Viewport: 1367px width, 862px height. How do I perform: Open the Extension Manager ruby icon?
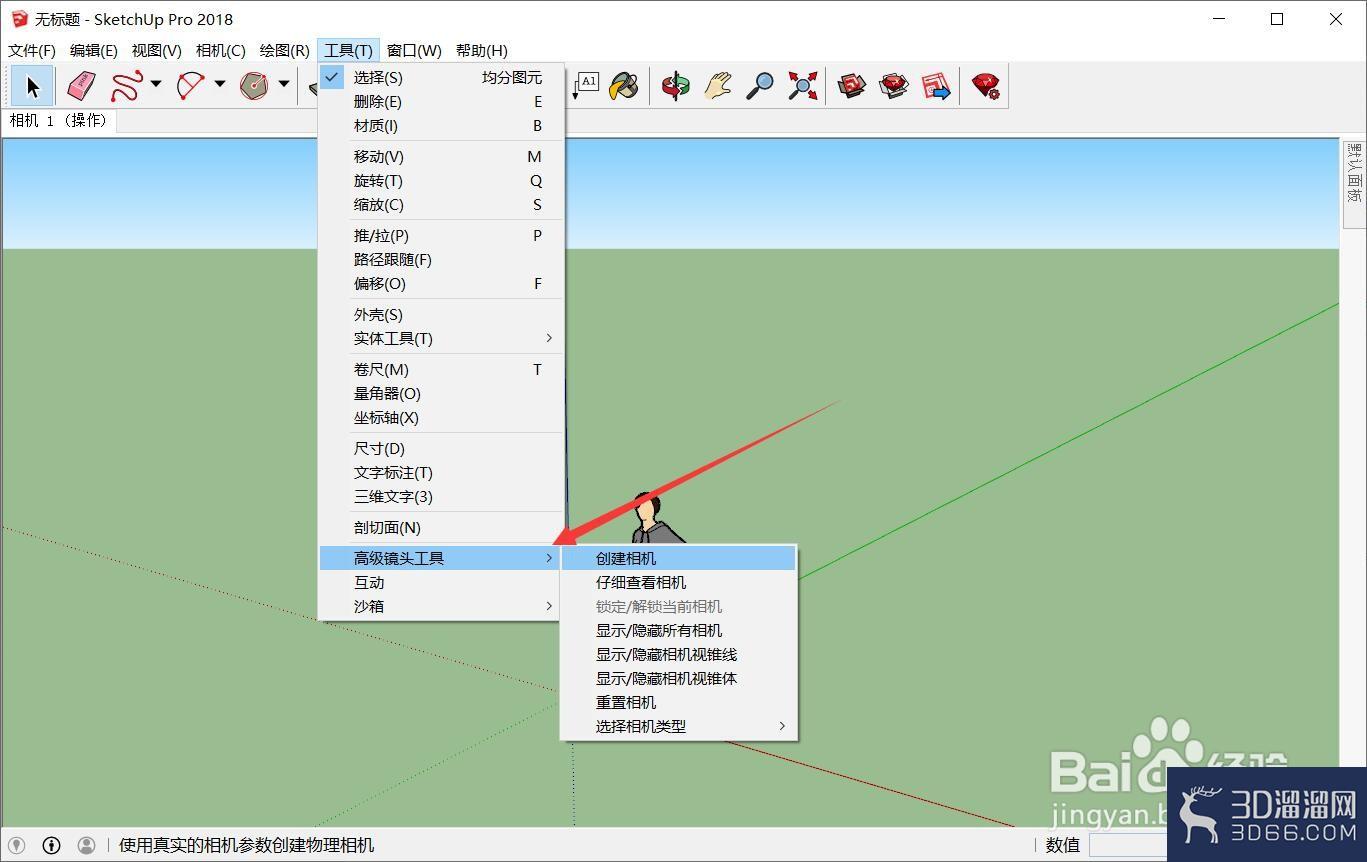pos(986,86)
